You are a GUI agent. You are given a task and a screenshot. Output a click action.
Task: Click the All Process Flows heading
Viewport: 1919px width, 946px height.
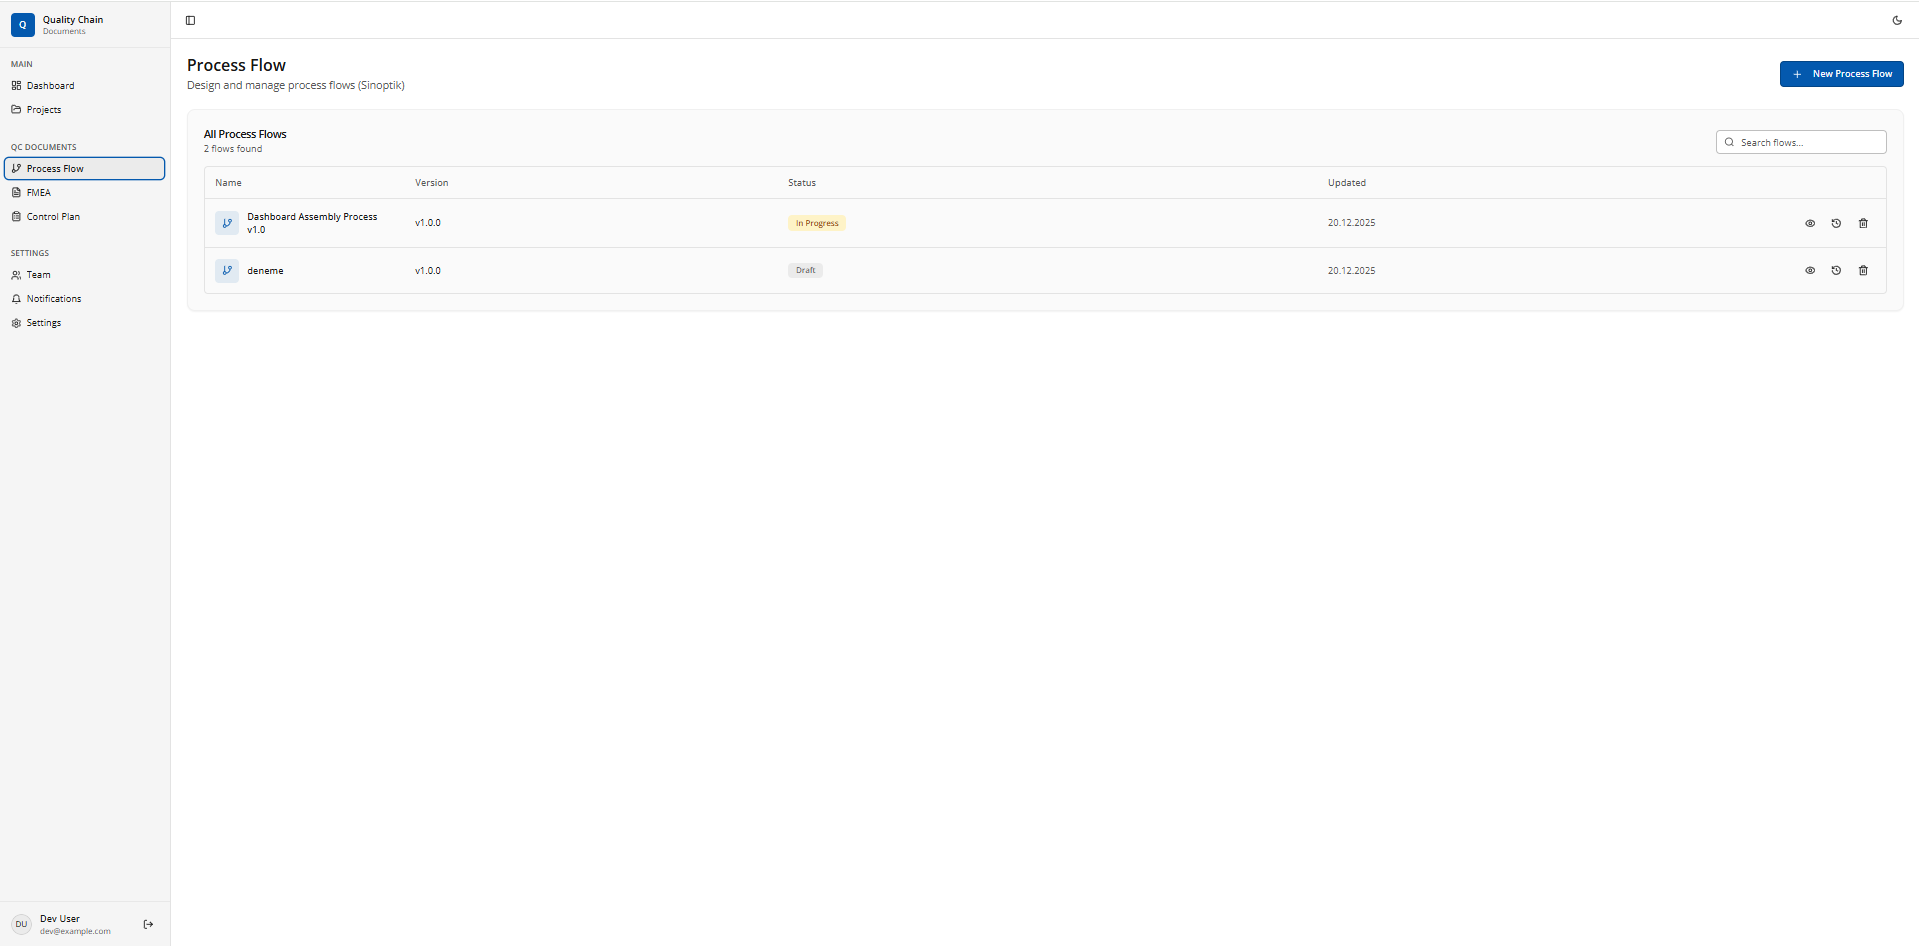(x=245, y=134)
